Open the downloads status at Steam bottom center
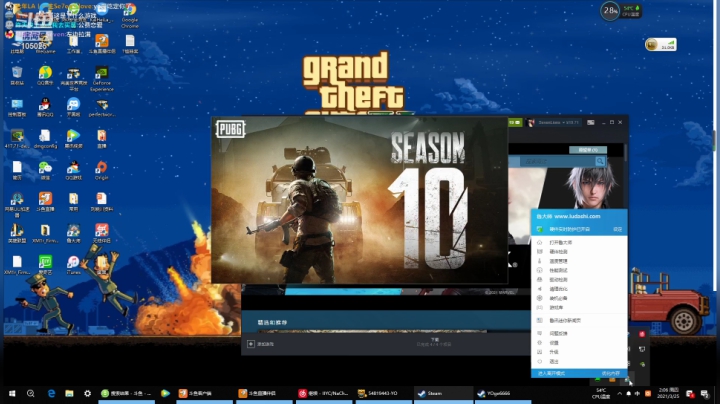Viewport: 720px width, 404px height. pyautogui.click(x=434, y=342)
